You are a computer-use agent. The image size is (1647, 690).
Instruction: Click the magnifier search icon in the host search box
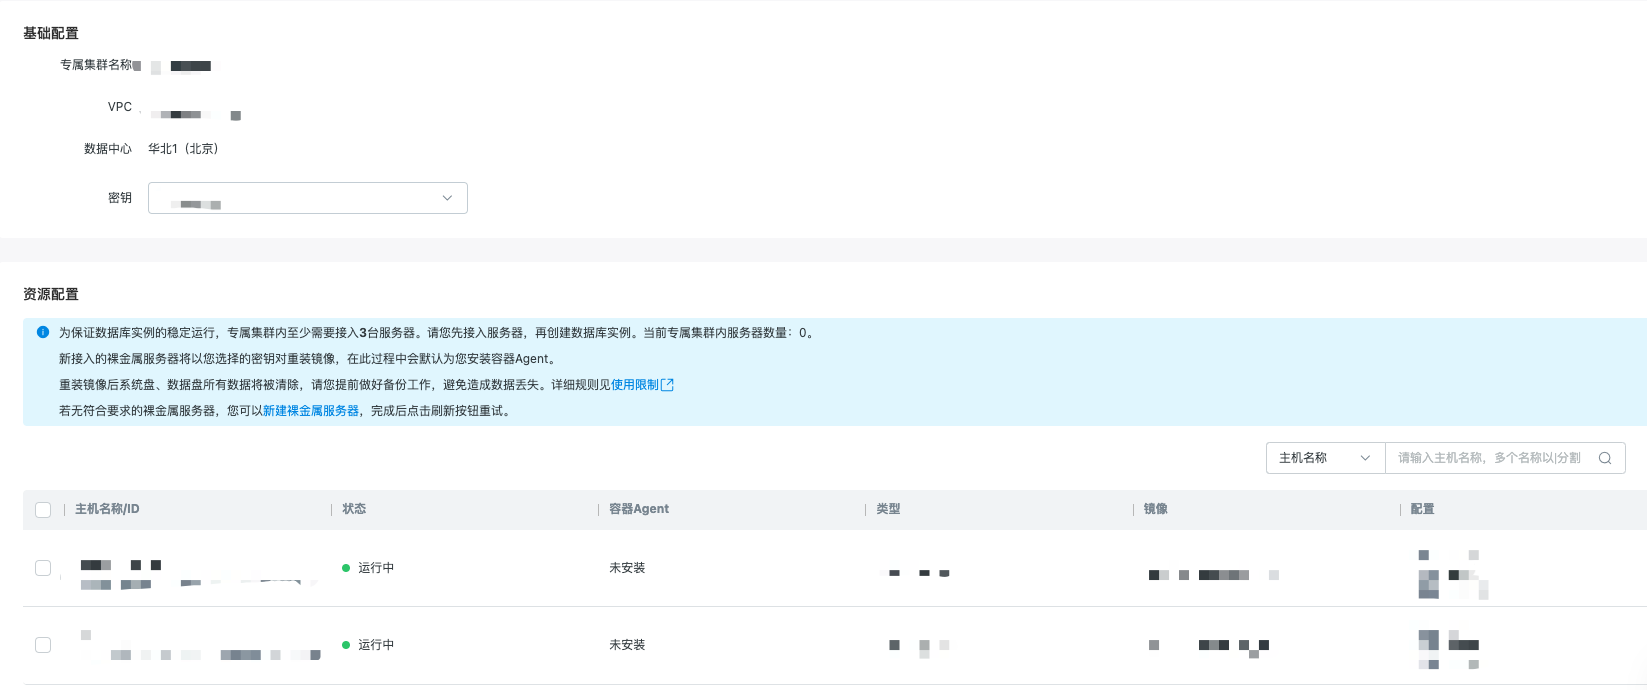point(1605,458)
